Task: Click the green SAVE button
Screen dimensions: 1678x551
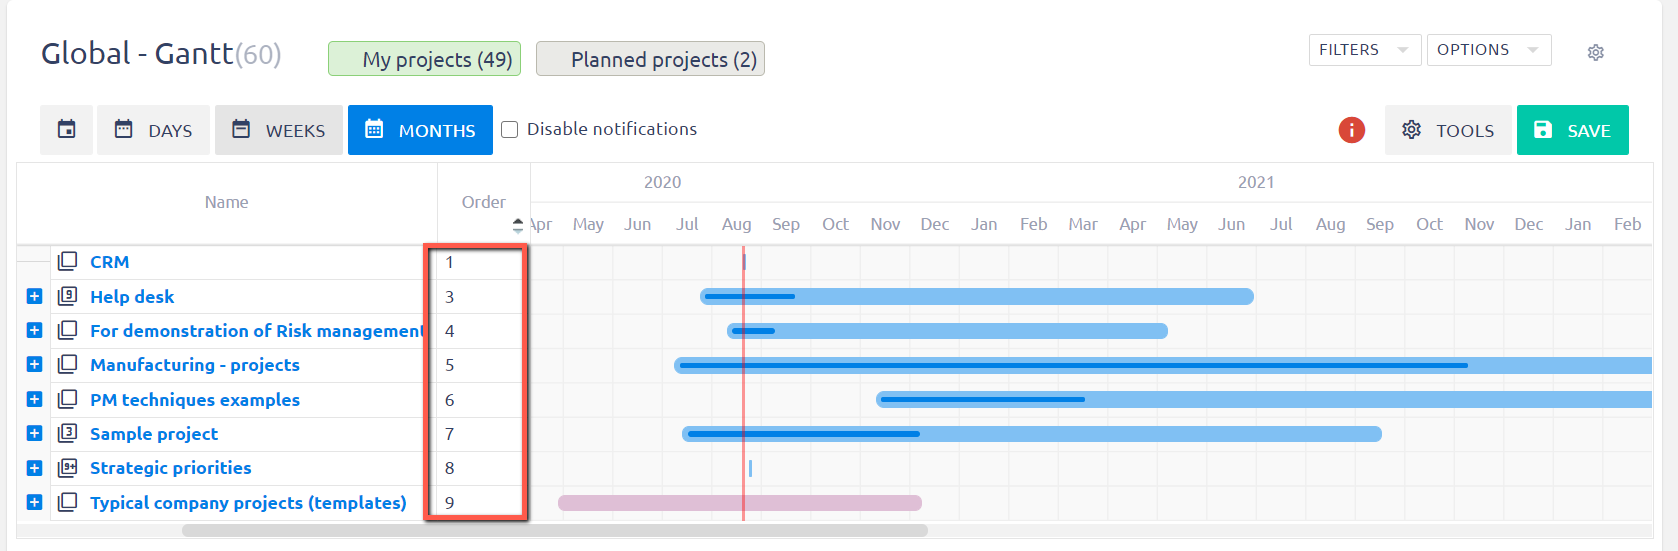Action: click(1572, 130)
